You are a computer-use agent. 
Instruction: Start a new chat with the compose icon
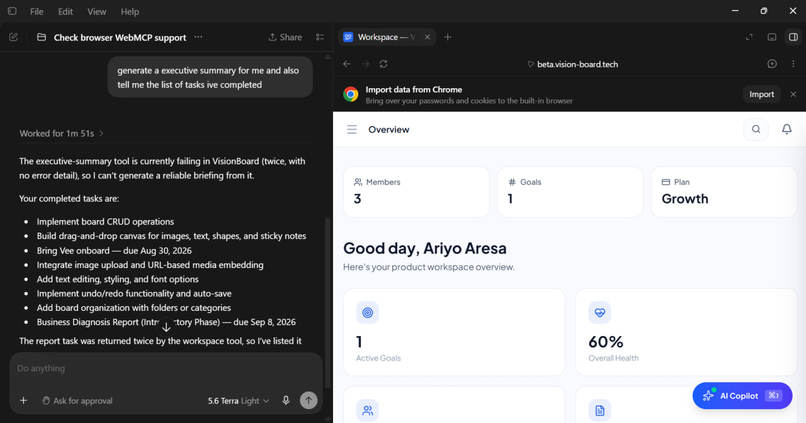click(13, 37)
